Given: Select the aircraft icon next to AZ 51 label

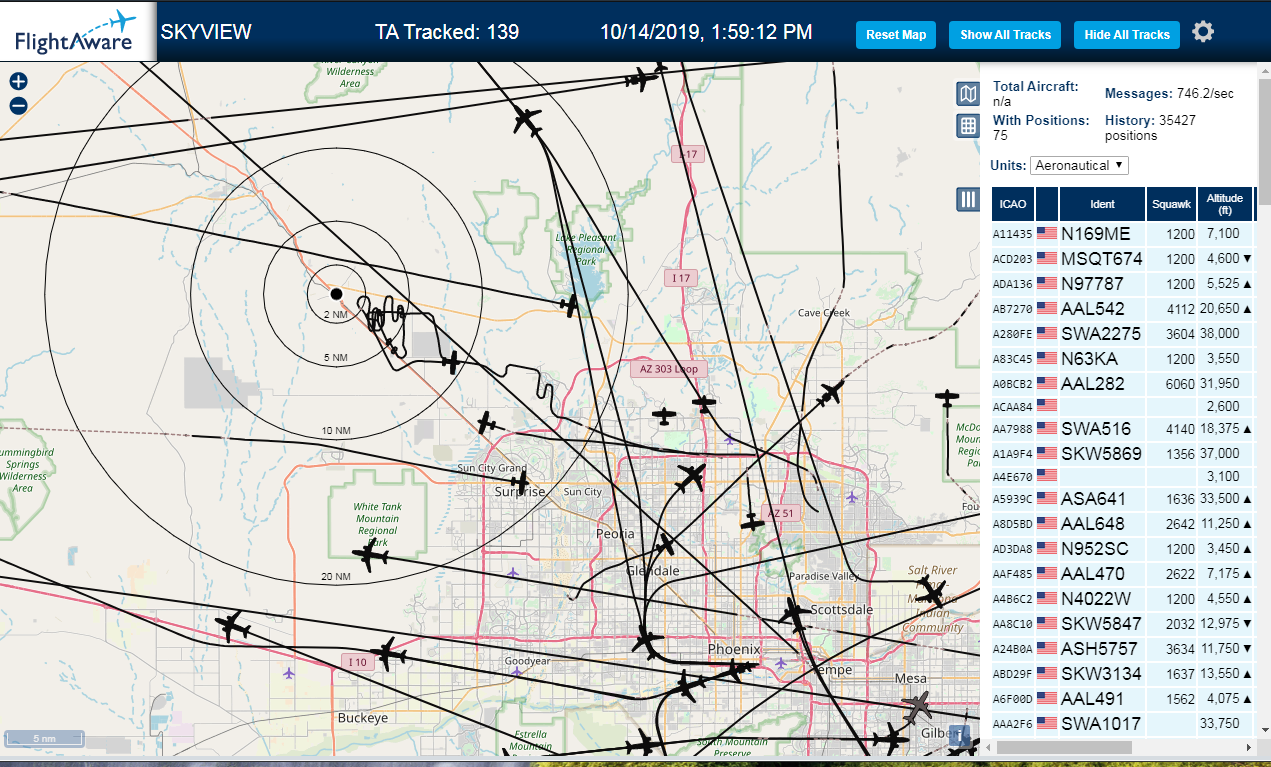Looking at the screenshot, I should (752, 521).
